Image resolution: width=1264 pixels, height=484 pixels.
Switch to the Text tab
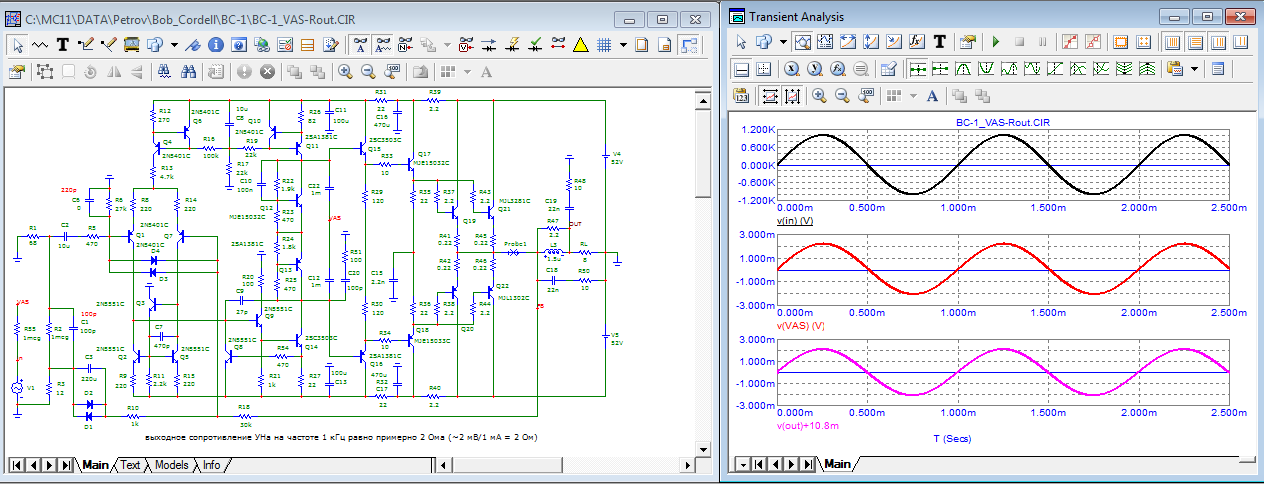point(130,465)
